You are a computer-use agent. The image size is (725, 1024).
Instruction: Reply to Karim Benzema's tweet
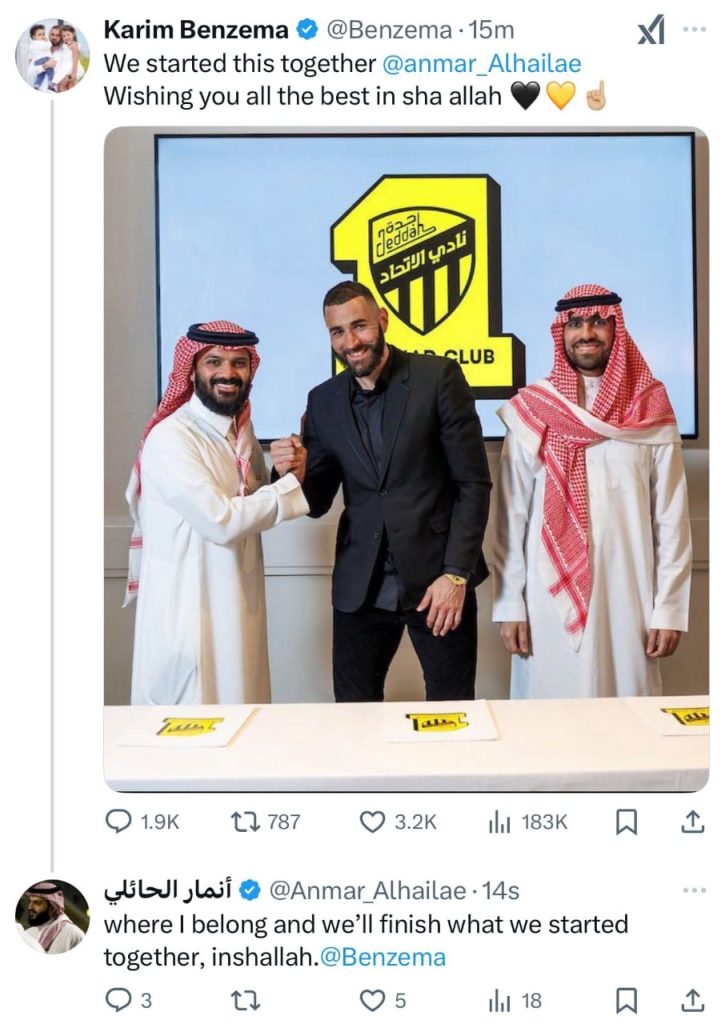[x=119, y=822]
